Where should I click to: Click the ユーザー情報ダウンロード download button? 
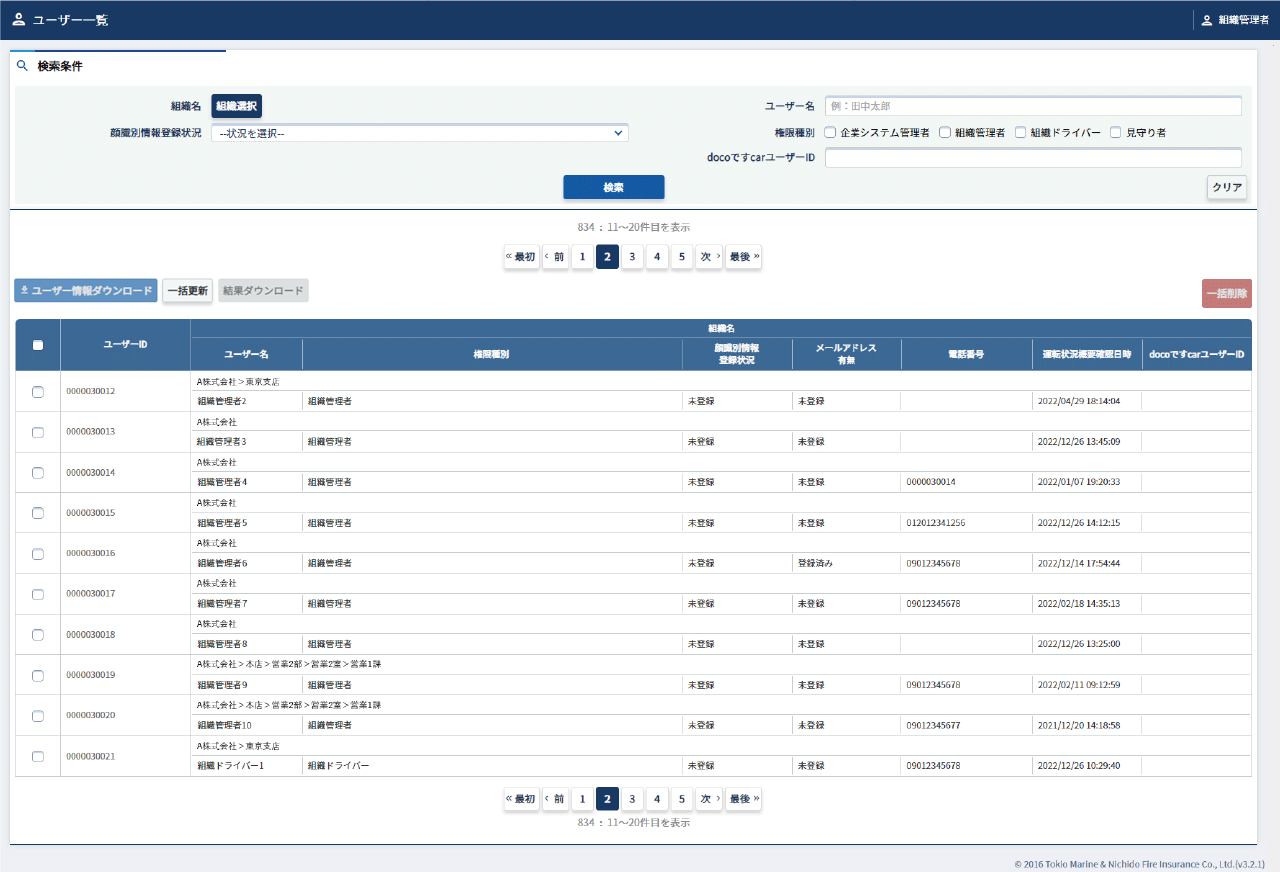tap(86, 291)
